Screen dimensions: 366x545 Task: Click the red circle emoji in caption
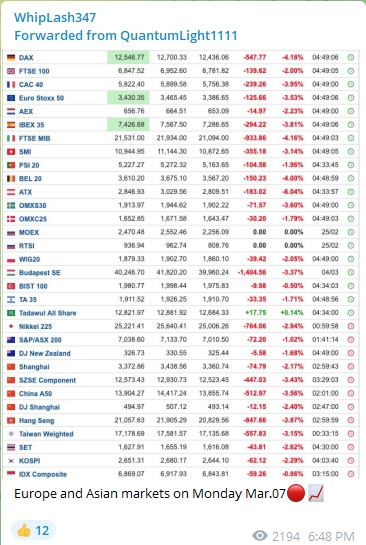click(x=296, y=494)
